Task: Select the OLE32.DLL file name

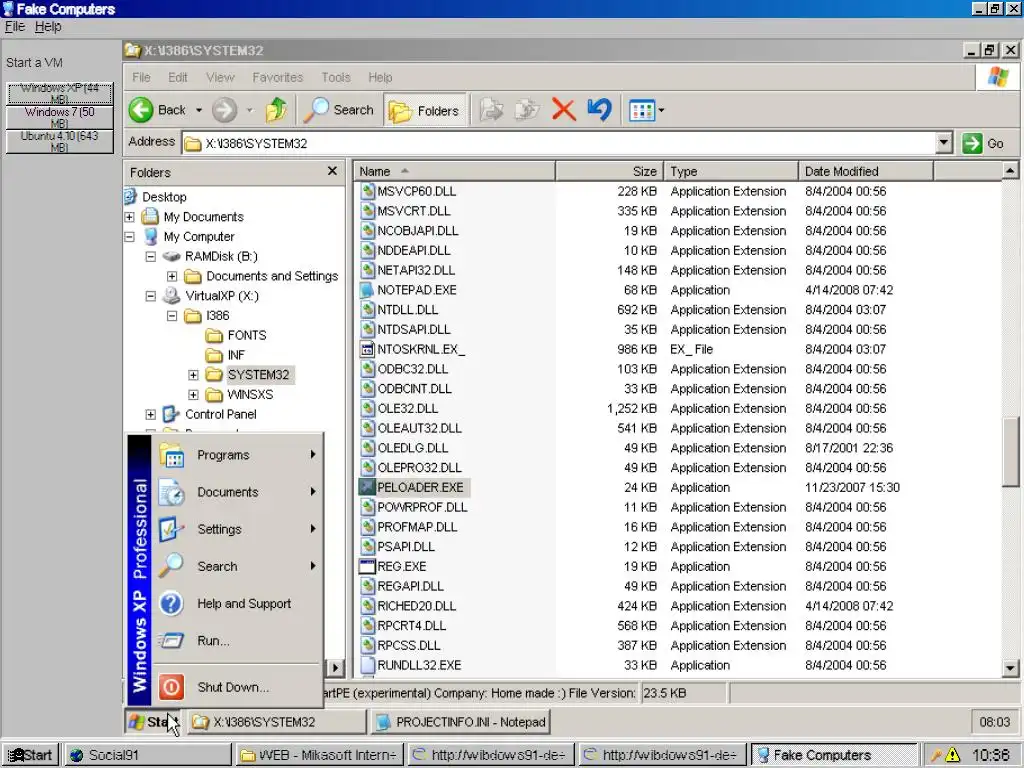Action: click(408, 409)
